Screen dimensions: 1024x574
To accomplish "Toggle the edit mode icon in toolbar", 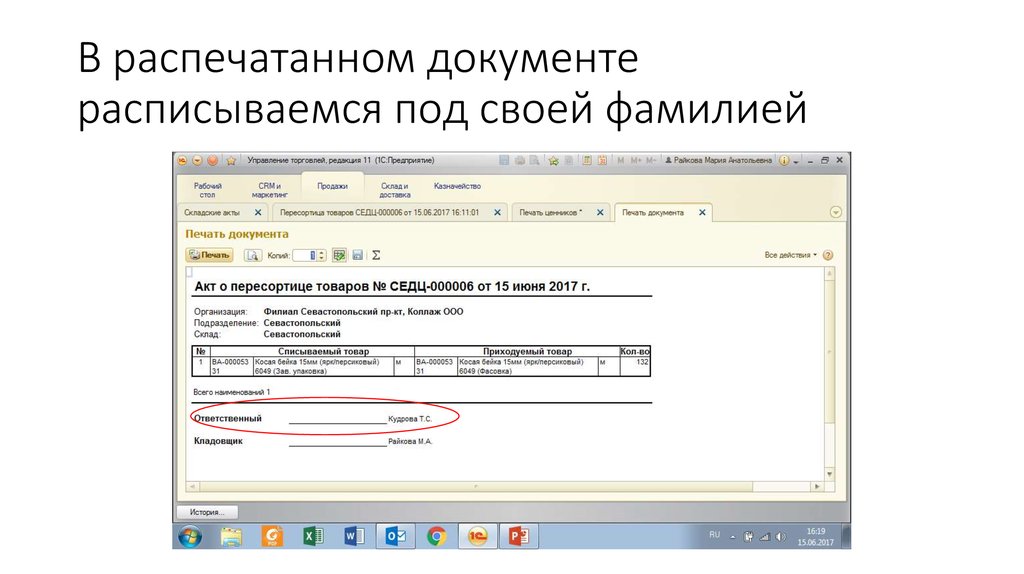I will (339, 255).
